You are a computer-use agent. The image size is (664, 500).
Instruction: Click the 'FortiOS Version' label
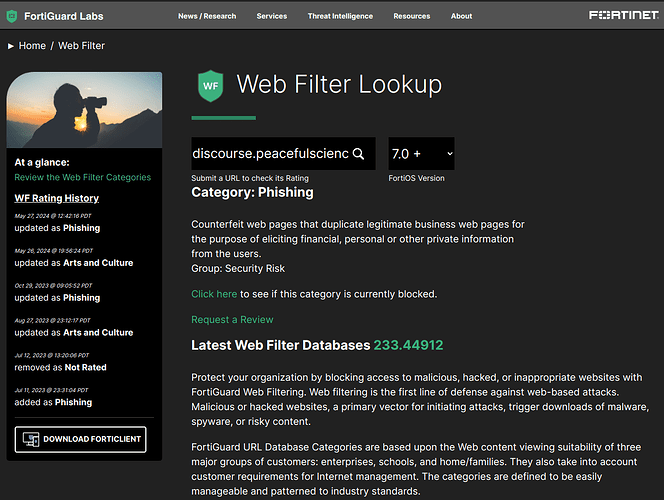click(x=416, y=178)
